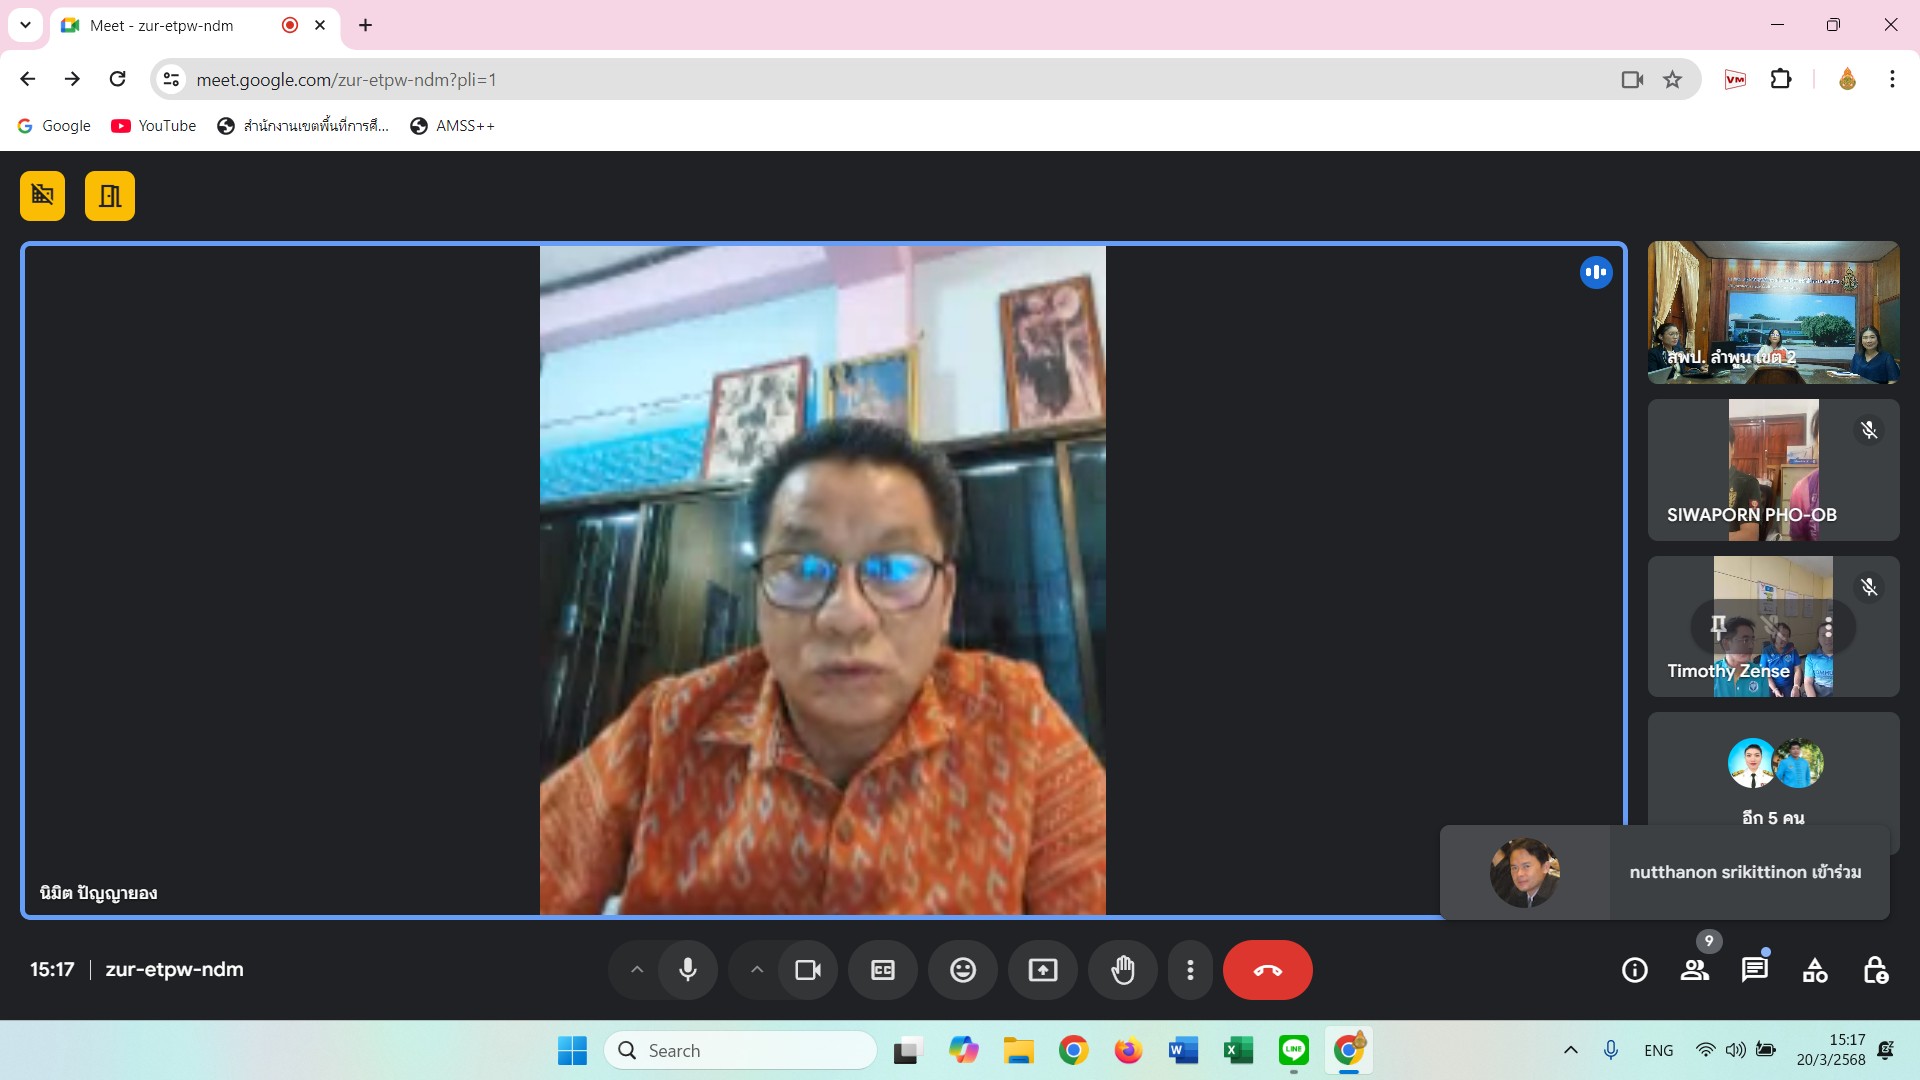Open the YouTube bookmark
Viewport: 1920px width, 1080px height.
[x=154, y=126]
